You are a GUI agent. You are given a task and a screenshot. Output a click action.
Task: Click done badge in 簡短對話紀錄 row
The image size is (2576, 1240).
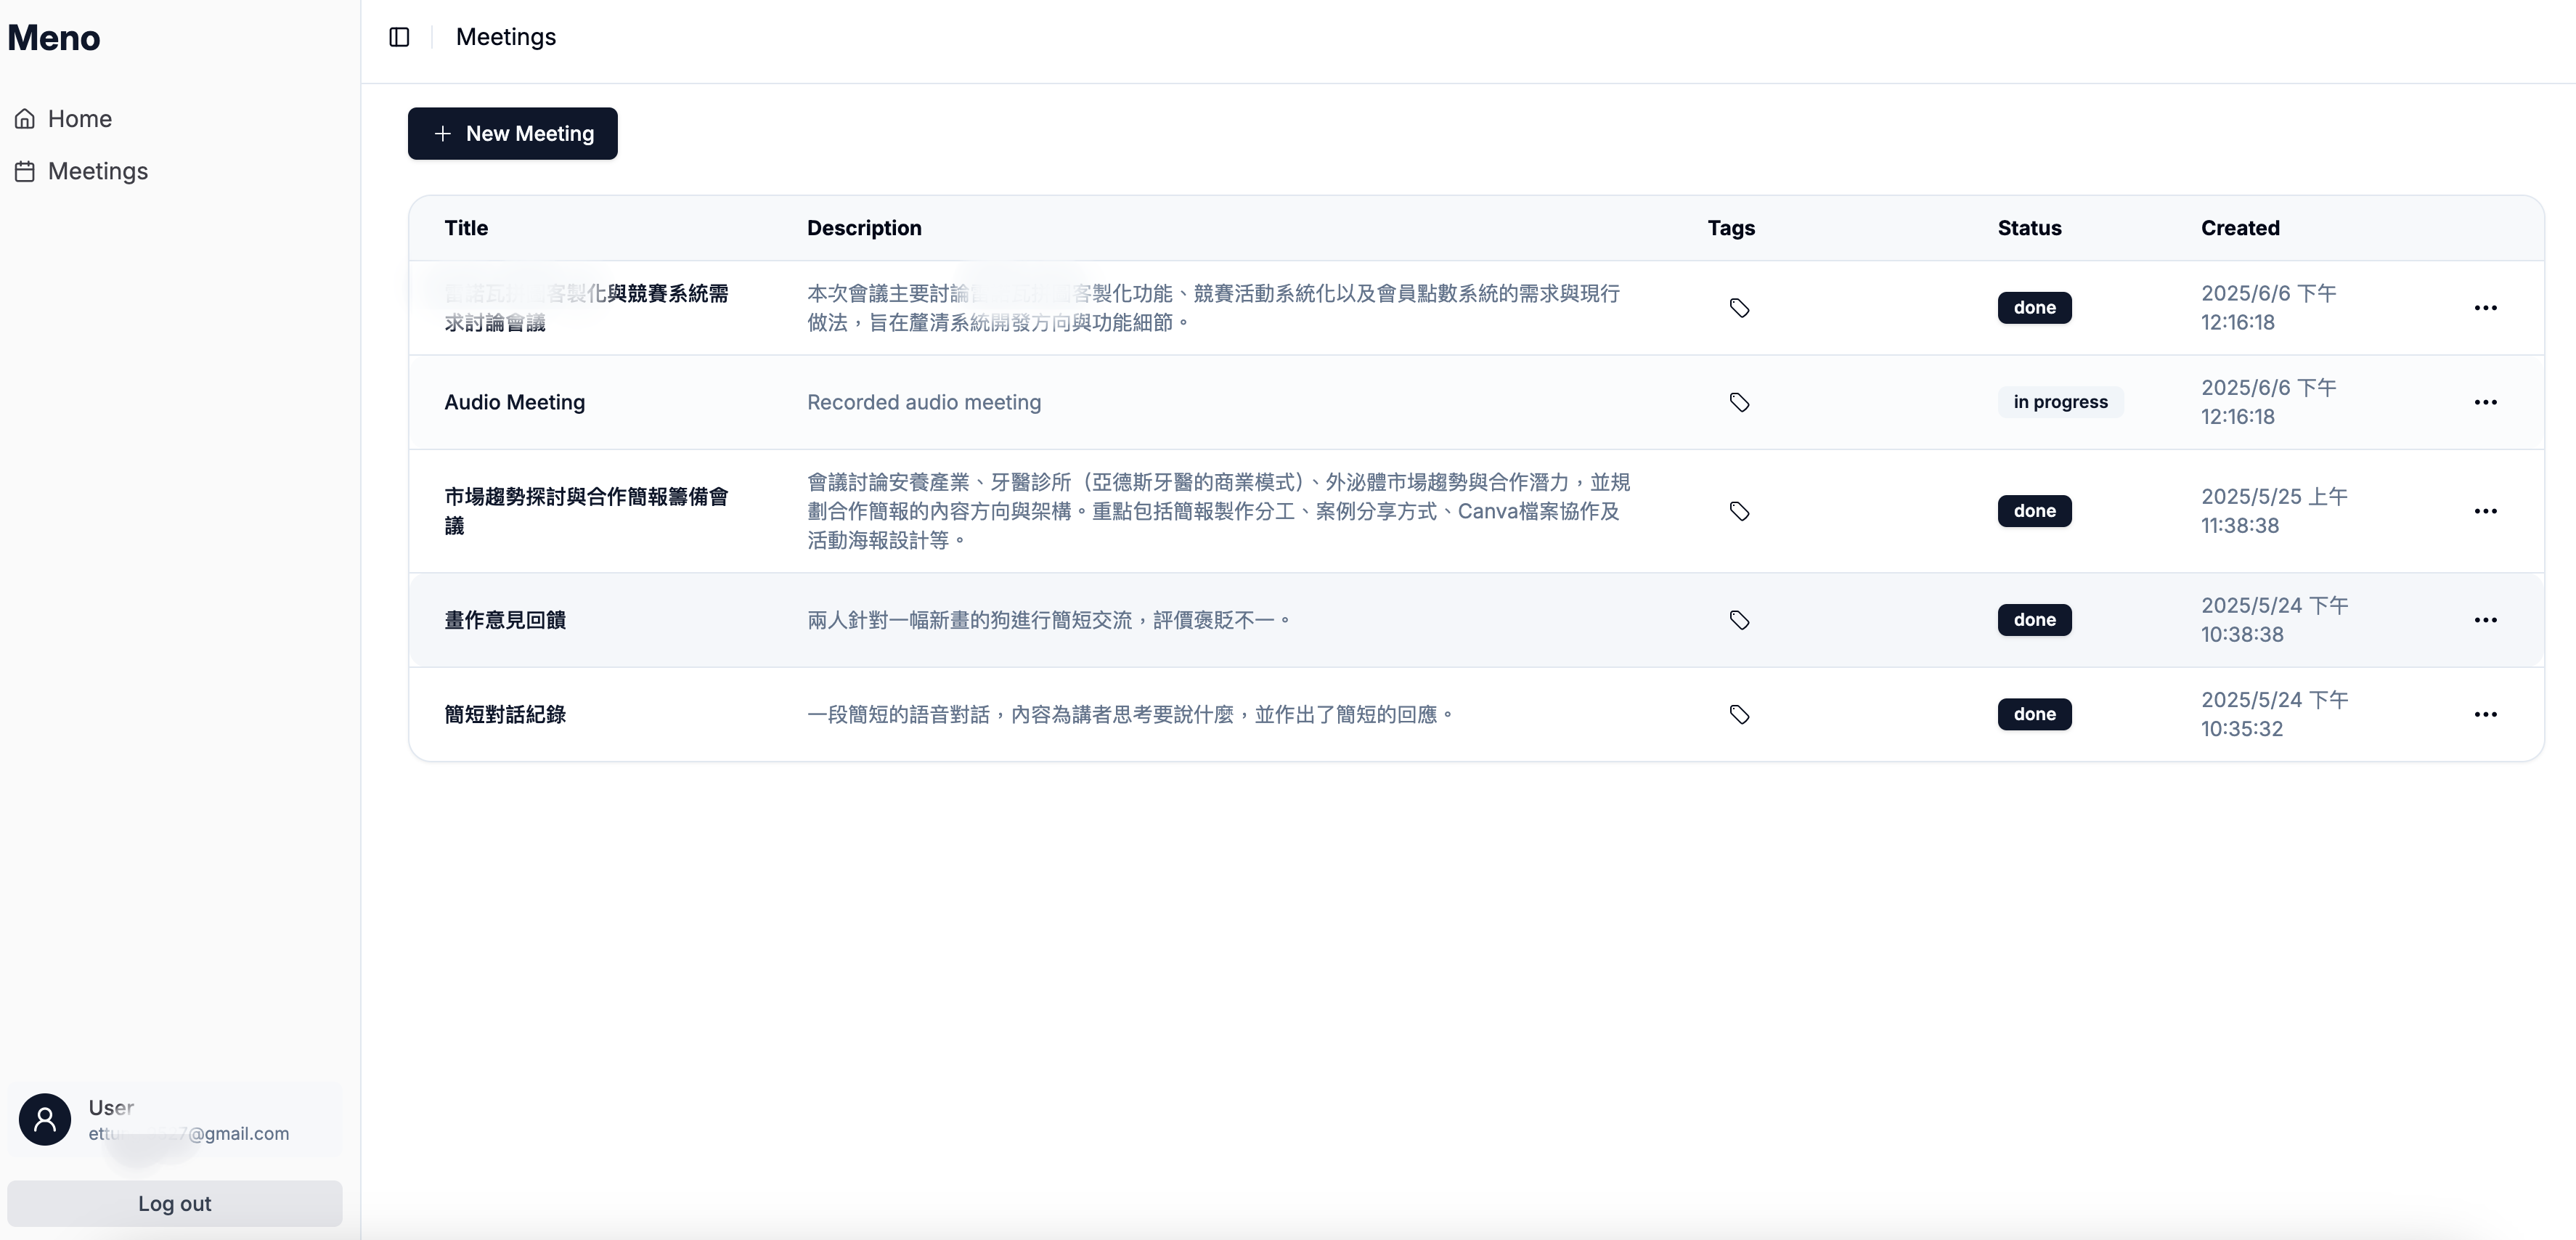2034,714
